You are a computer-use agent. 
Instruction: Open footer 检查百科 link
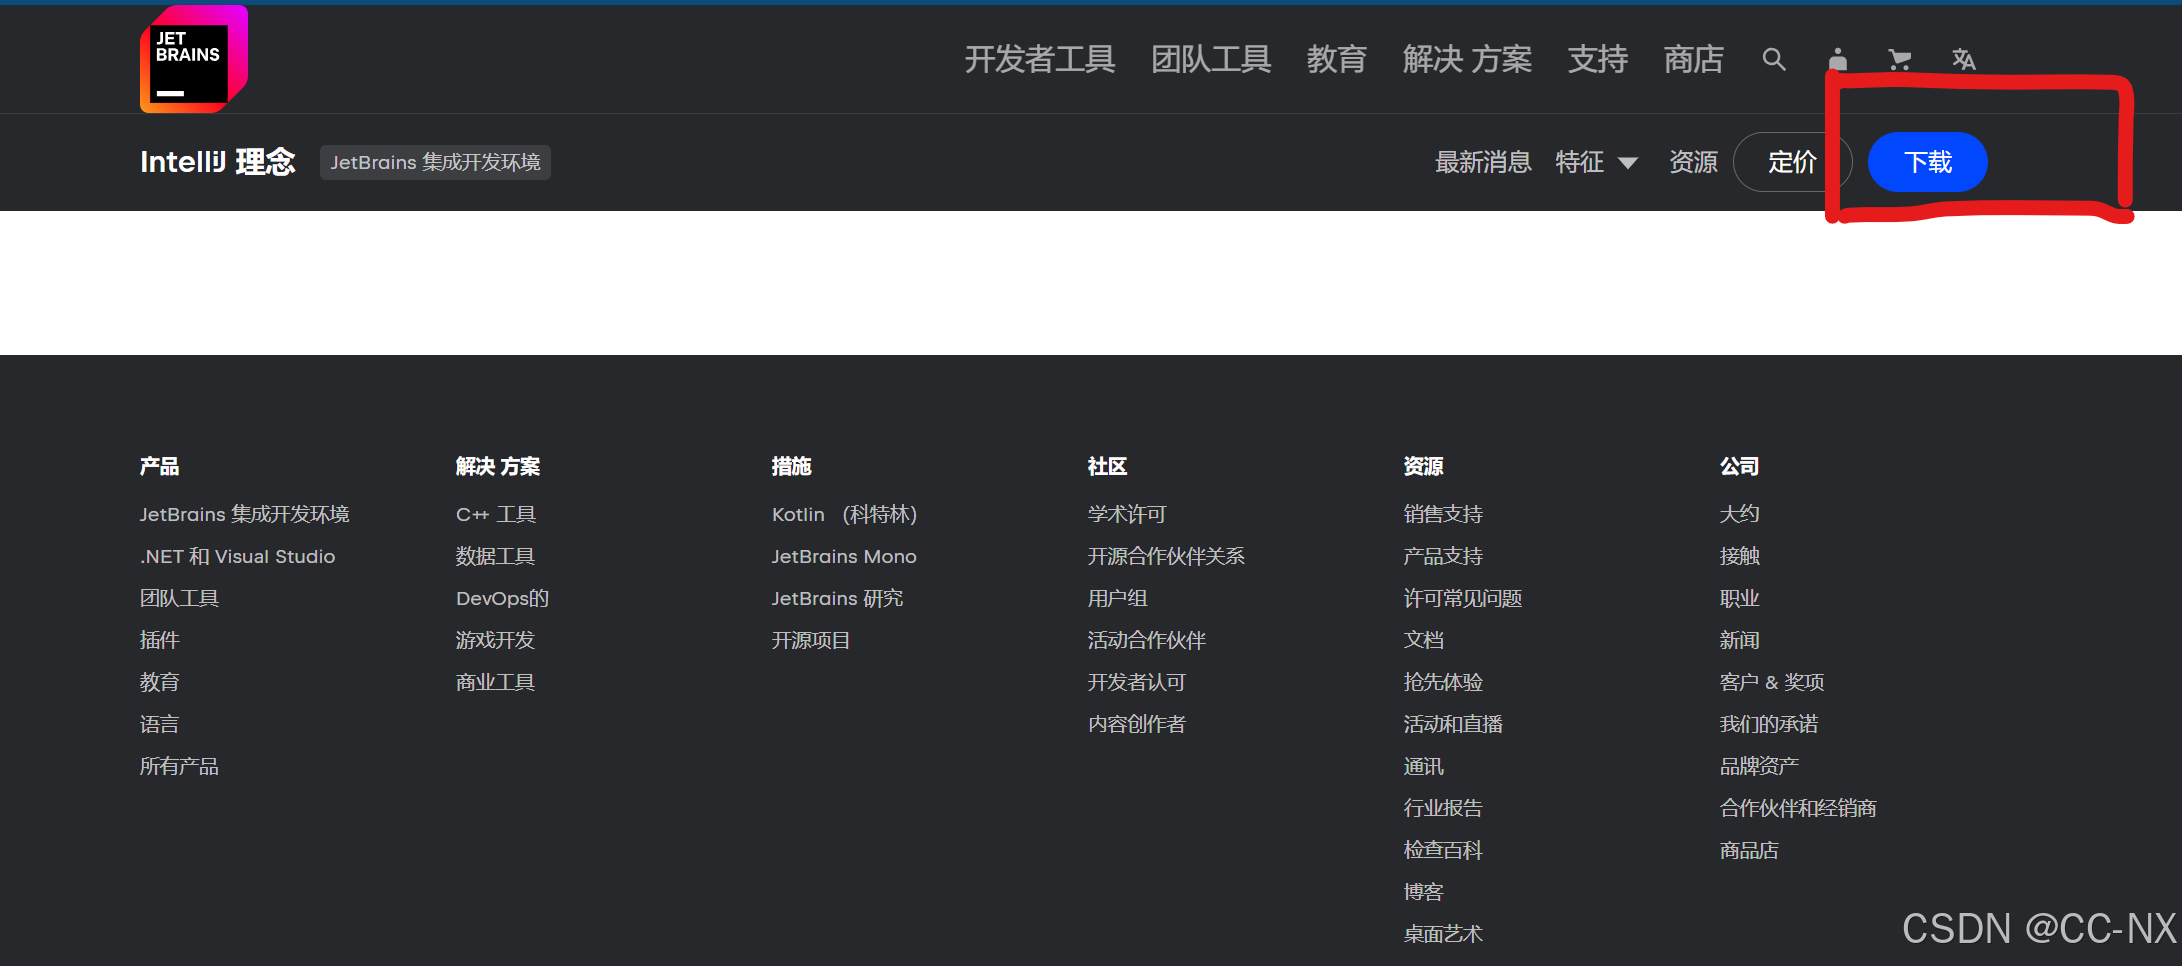pyautogui.click(x=1443, y=850)
